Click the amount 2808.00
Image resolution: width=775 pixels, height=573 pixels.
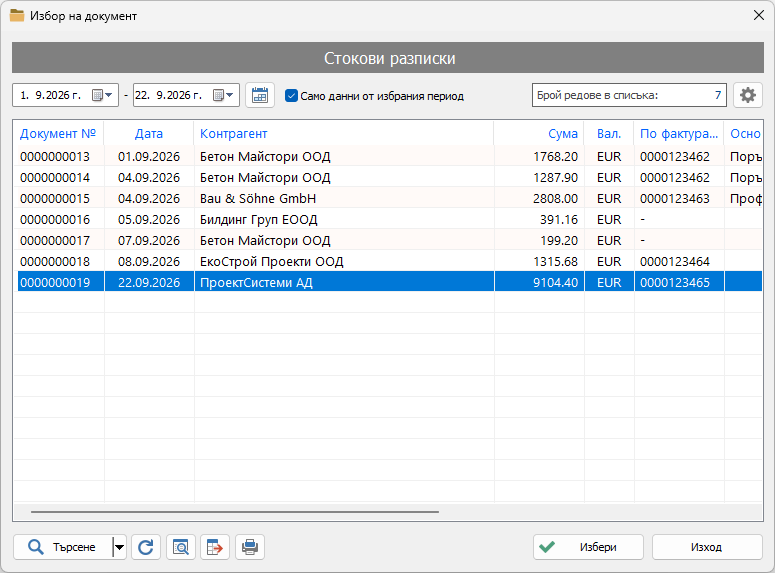click(x=556, y=198)
